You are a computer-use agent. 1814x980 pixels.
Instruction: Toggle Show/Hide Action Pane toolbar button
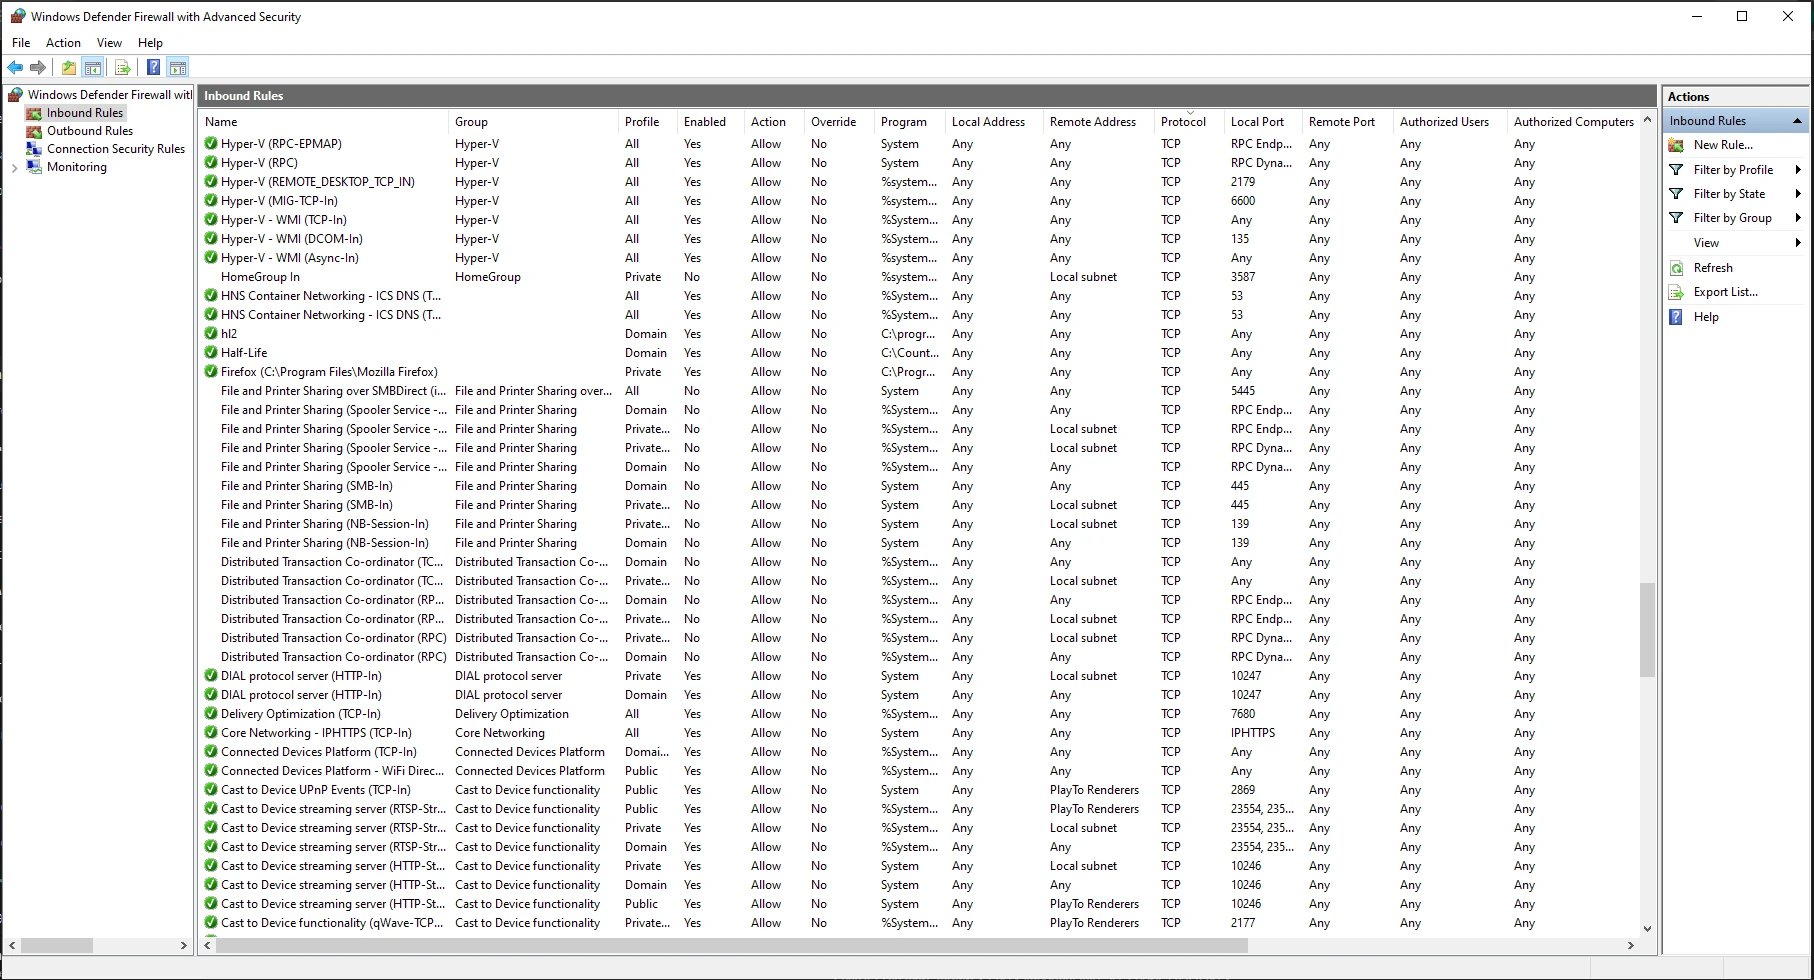coord(178,68)
